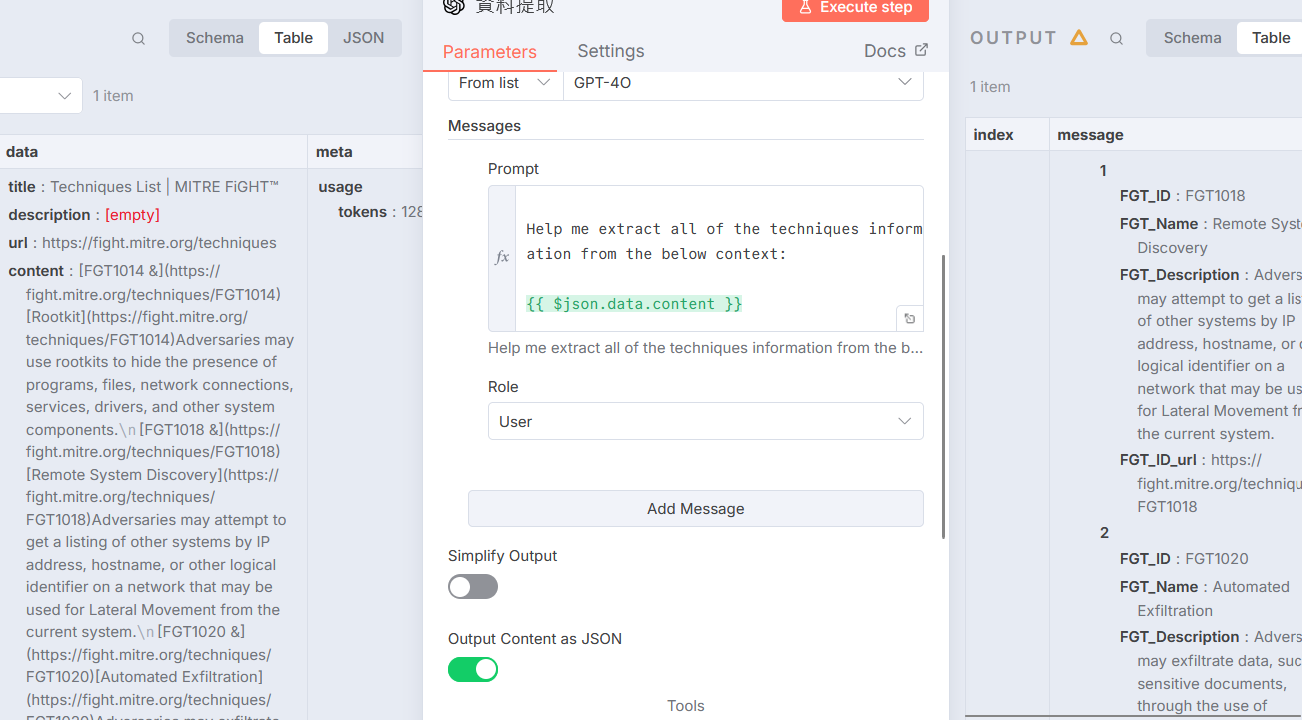This screenshot has height=720, width=1302.
Task: Click the message column header
Action: (x=1176, y=135)
